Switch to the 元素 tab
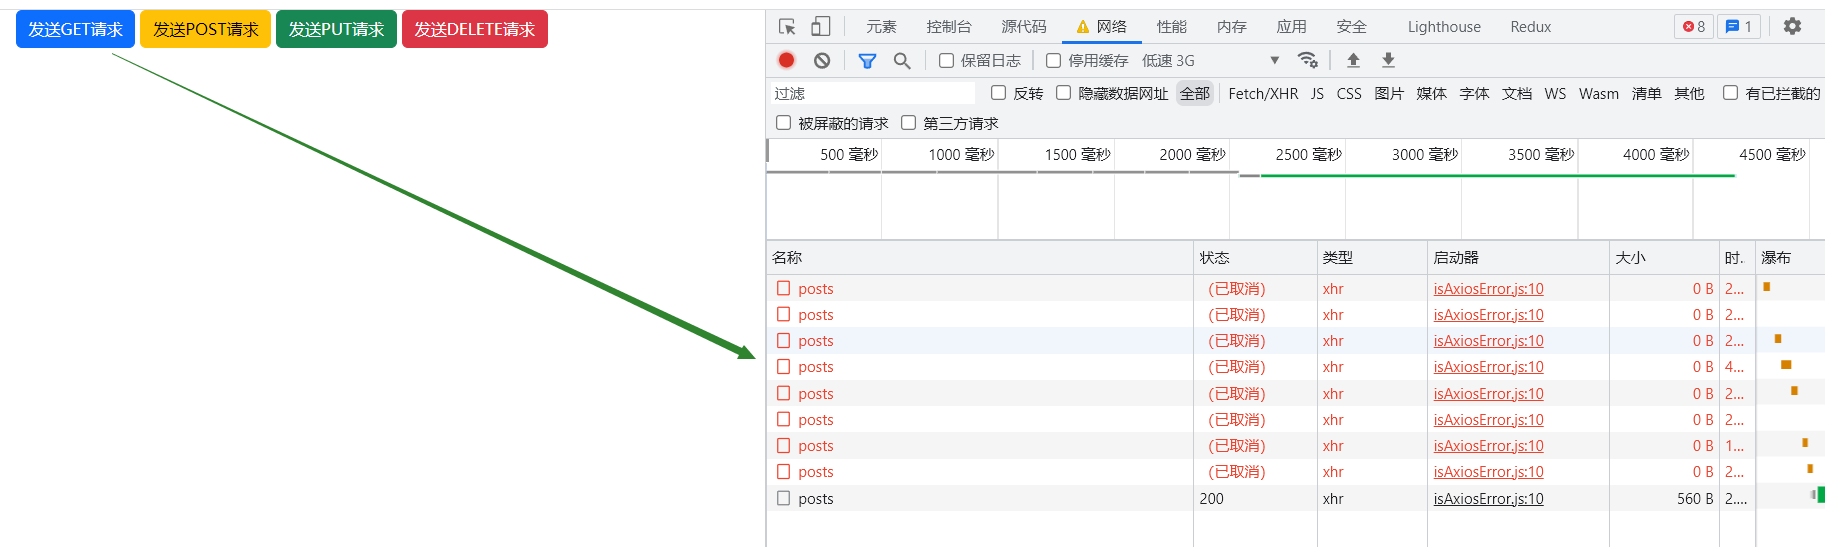1825x547 pixels. [x=881, y=27]
